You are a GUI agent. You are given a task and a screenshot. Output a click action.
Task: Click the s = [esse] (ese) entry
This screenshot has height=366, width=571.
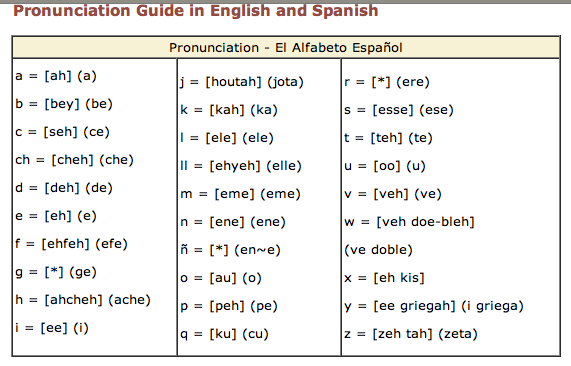click(x=399, y=110)
